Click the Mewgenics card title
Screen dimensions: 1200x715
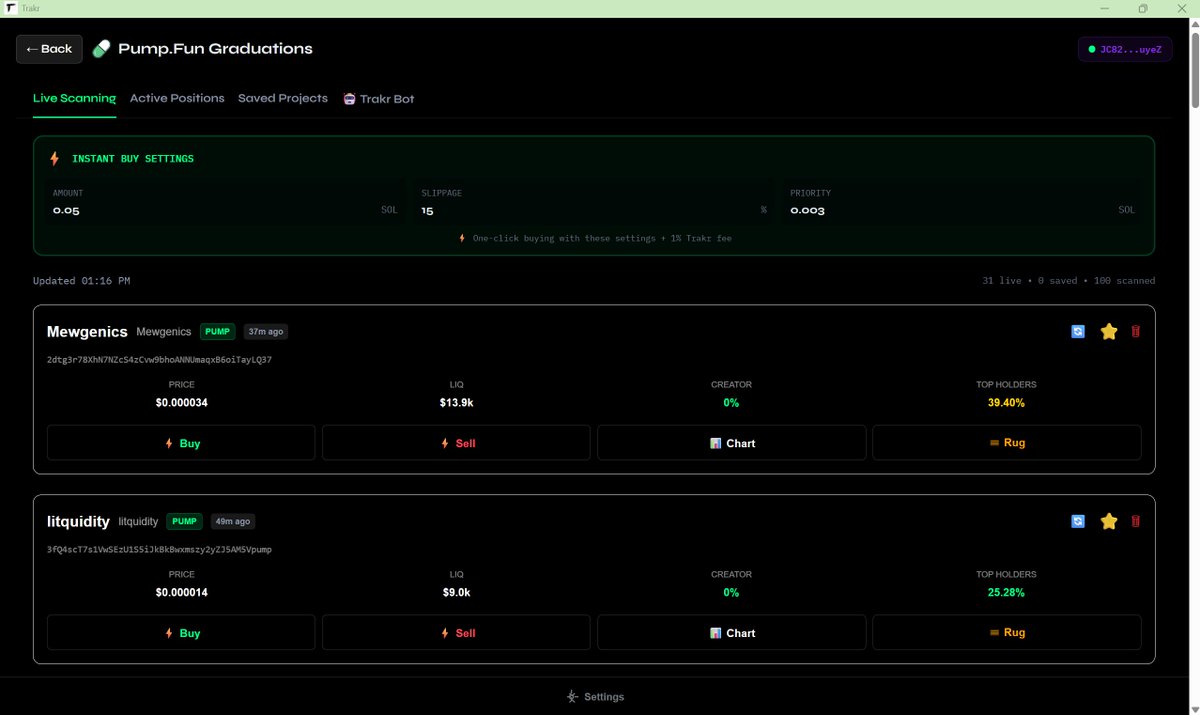pos(87,331)
